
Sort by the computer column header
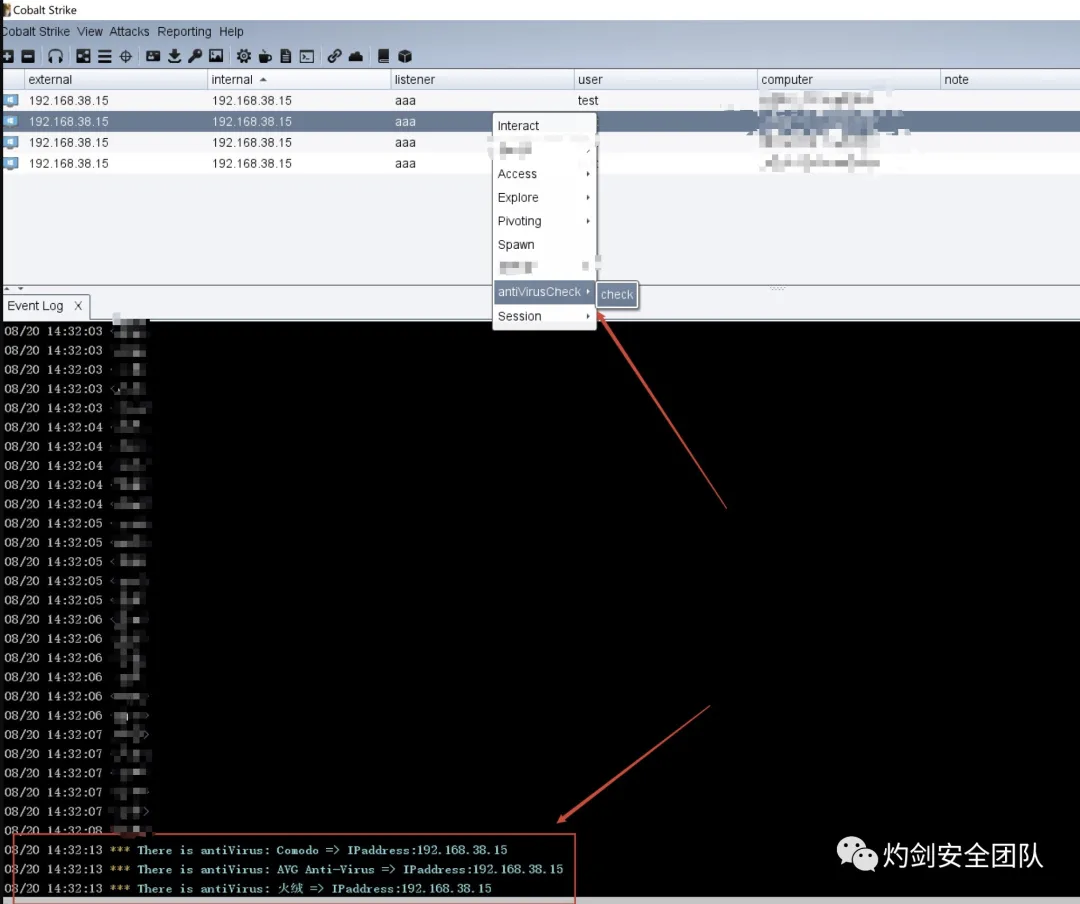tap(849, 79)
